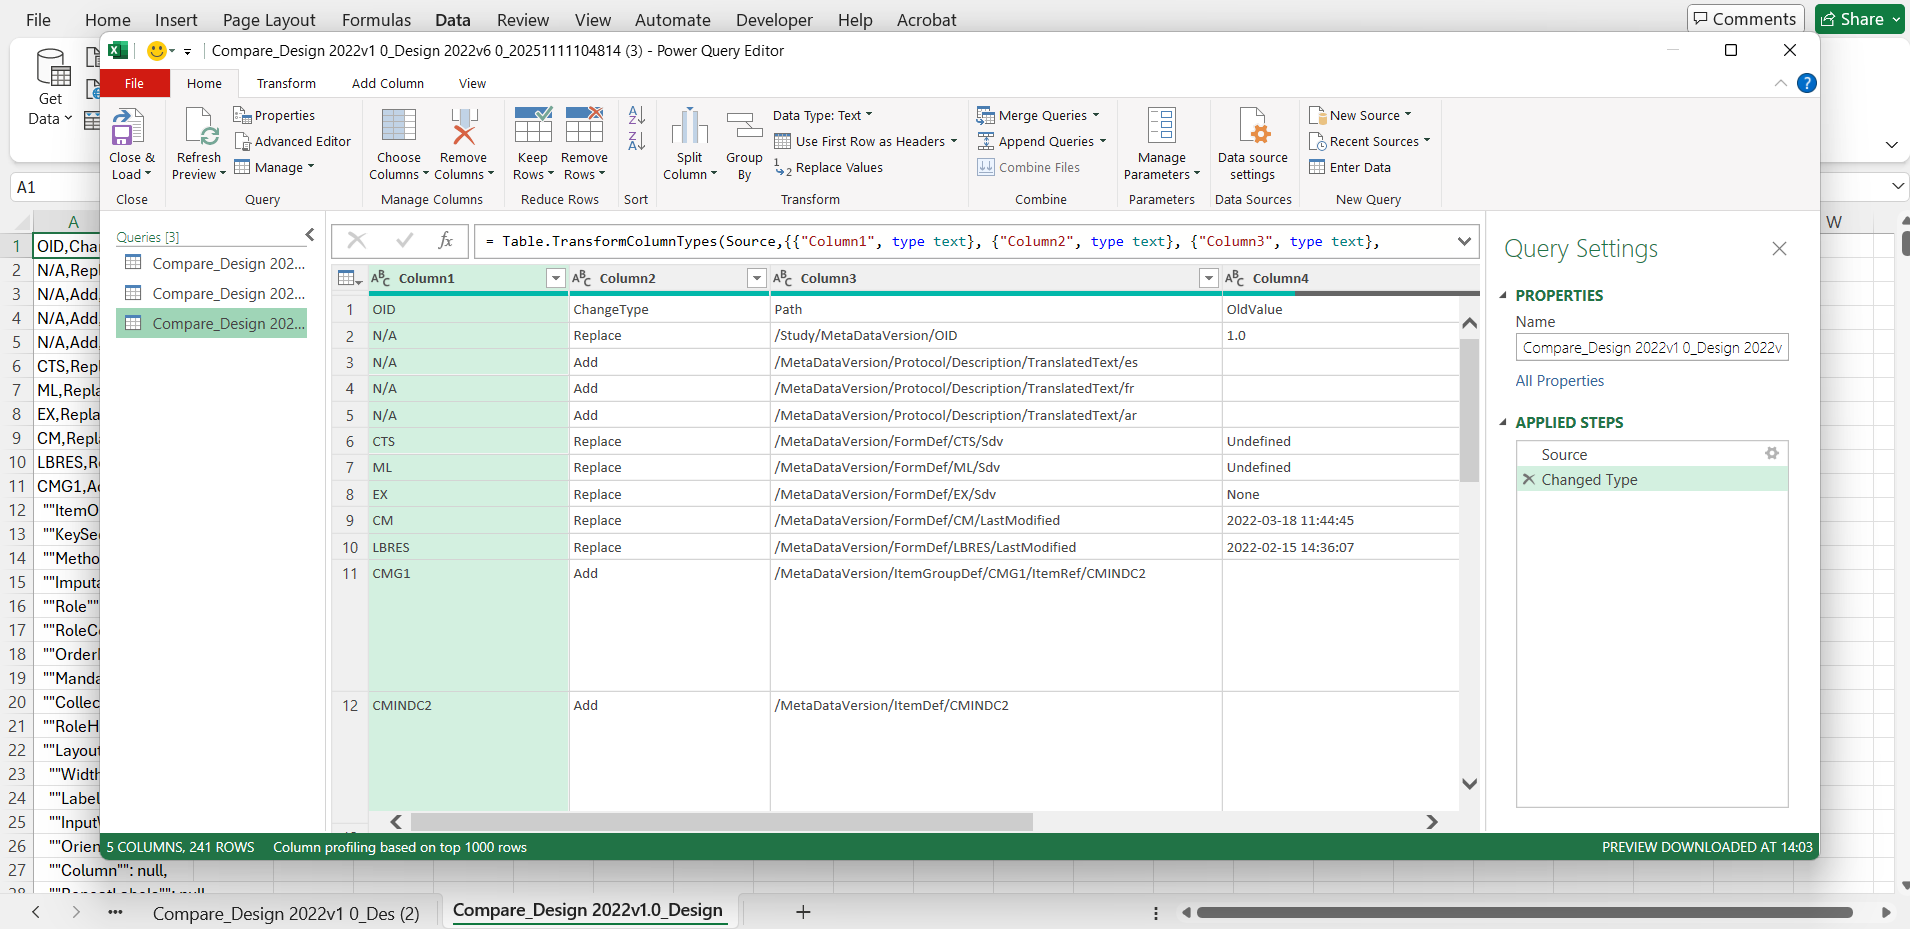This screenshot has width=1910, height=929.
Task: Open Column1 filter dropdown
Action: pos(556,279)
